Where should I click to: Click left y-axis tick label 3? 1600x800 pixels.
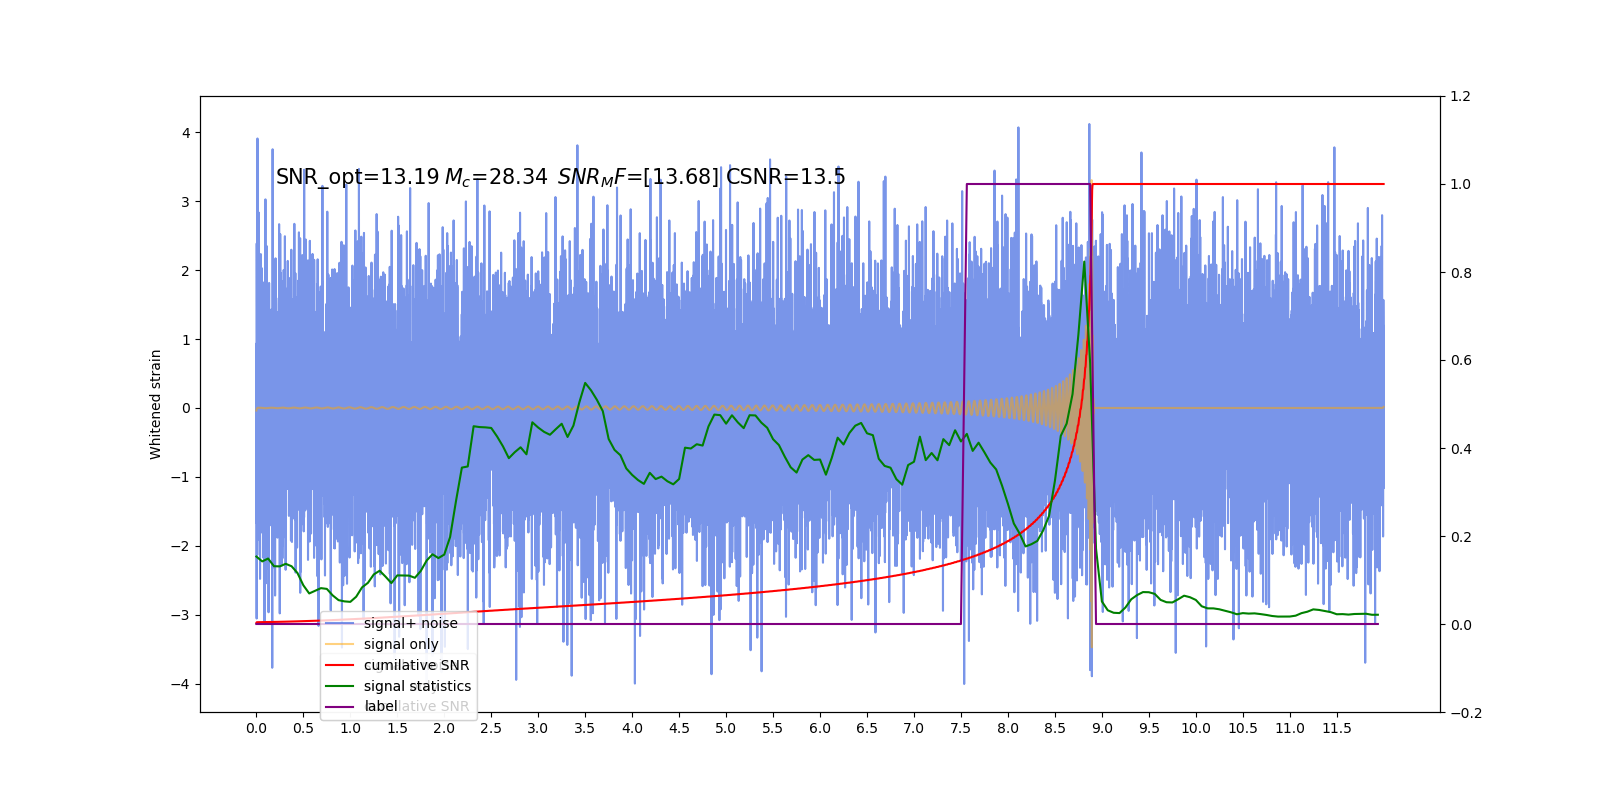tap(186, 202)
